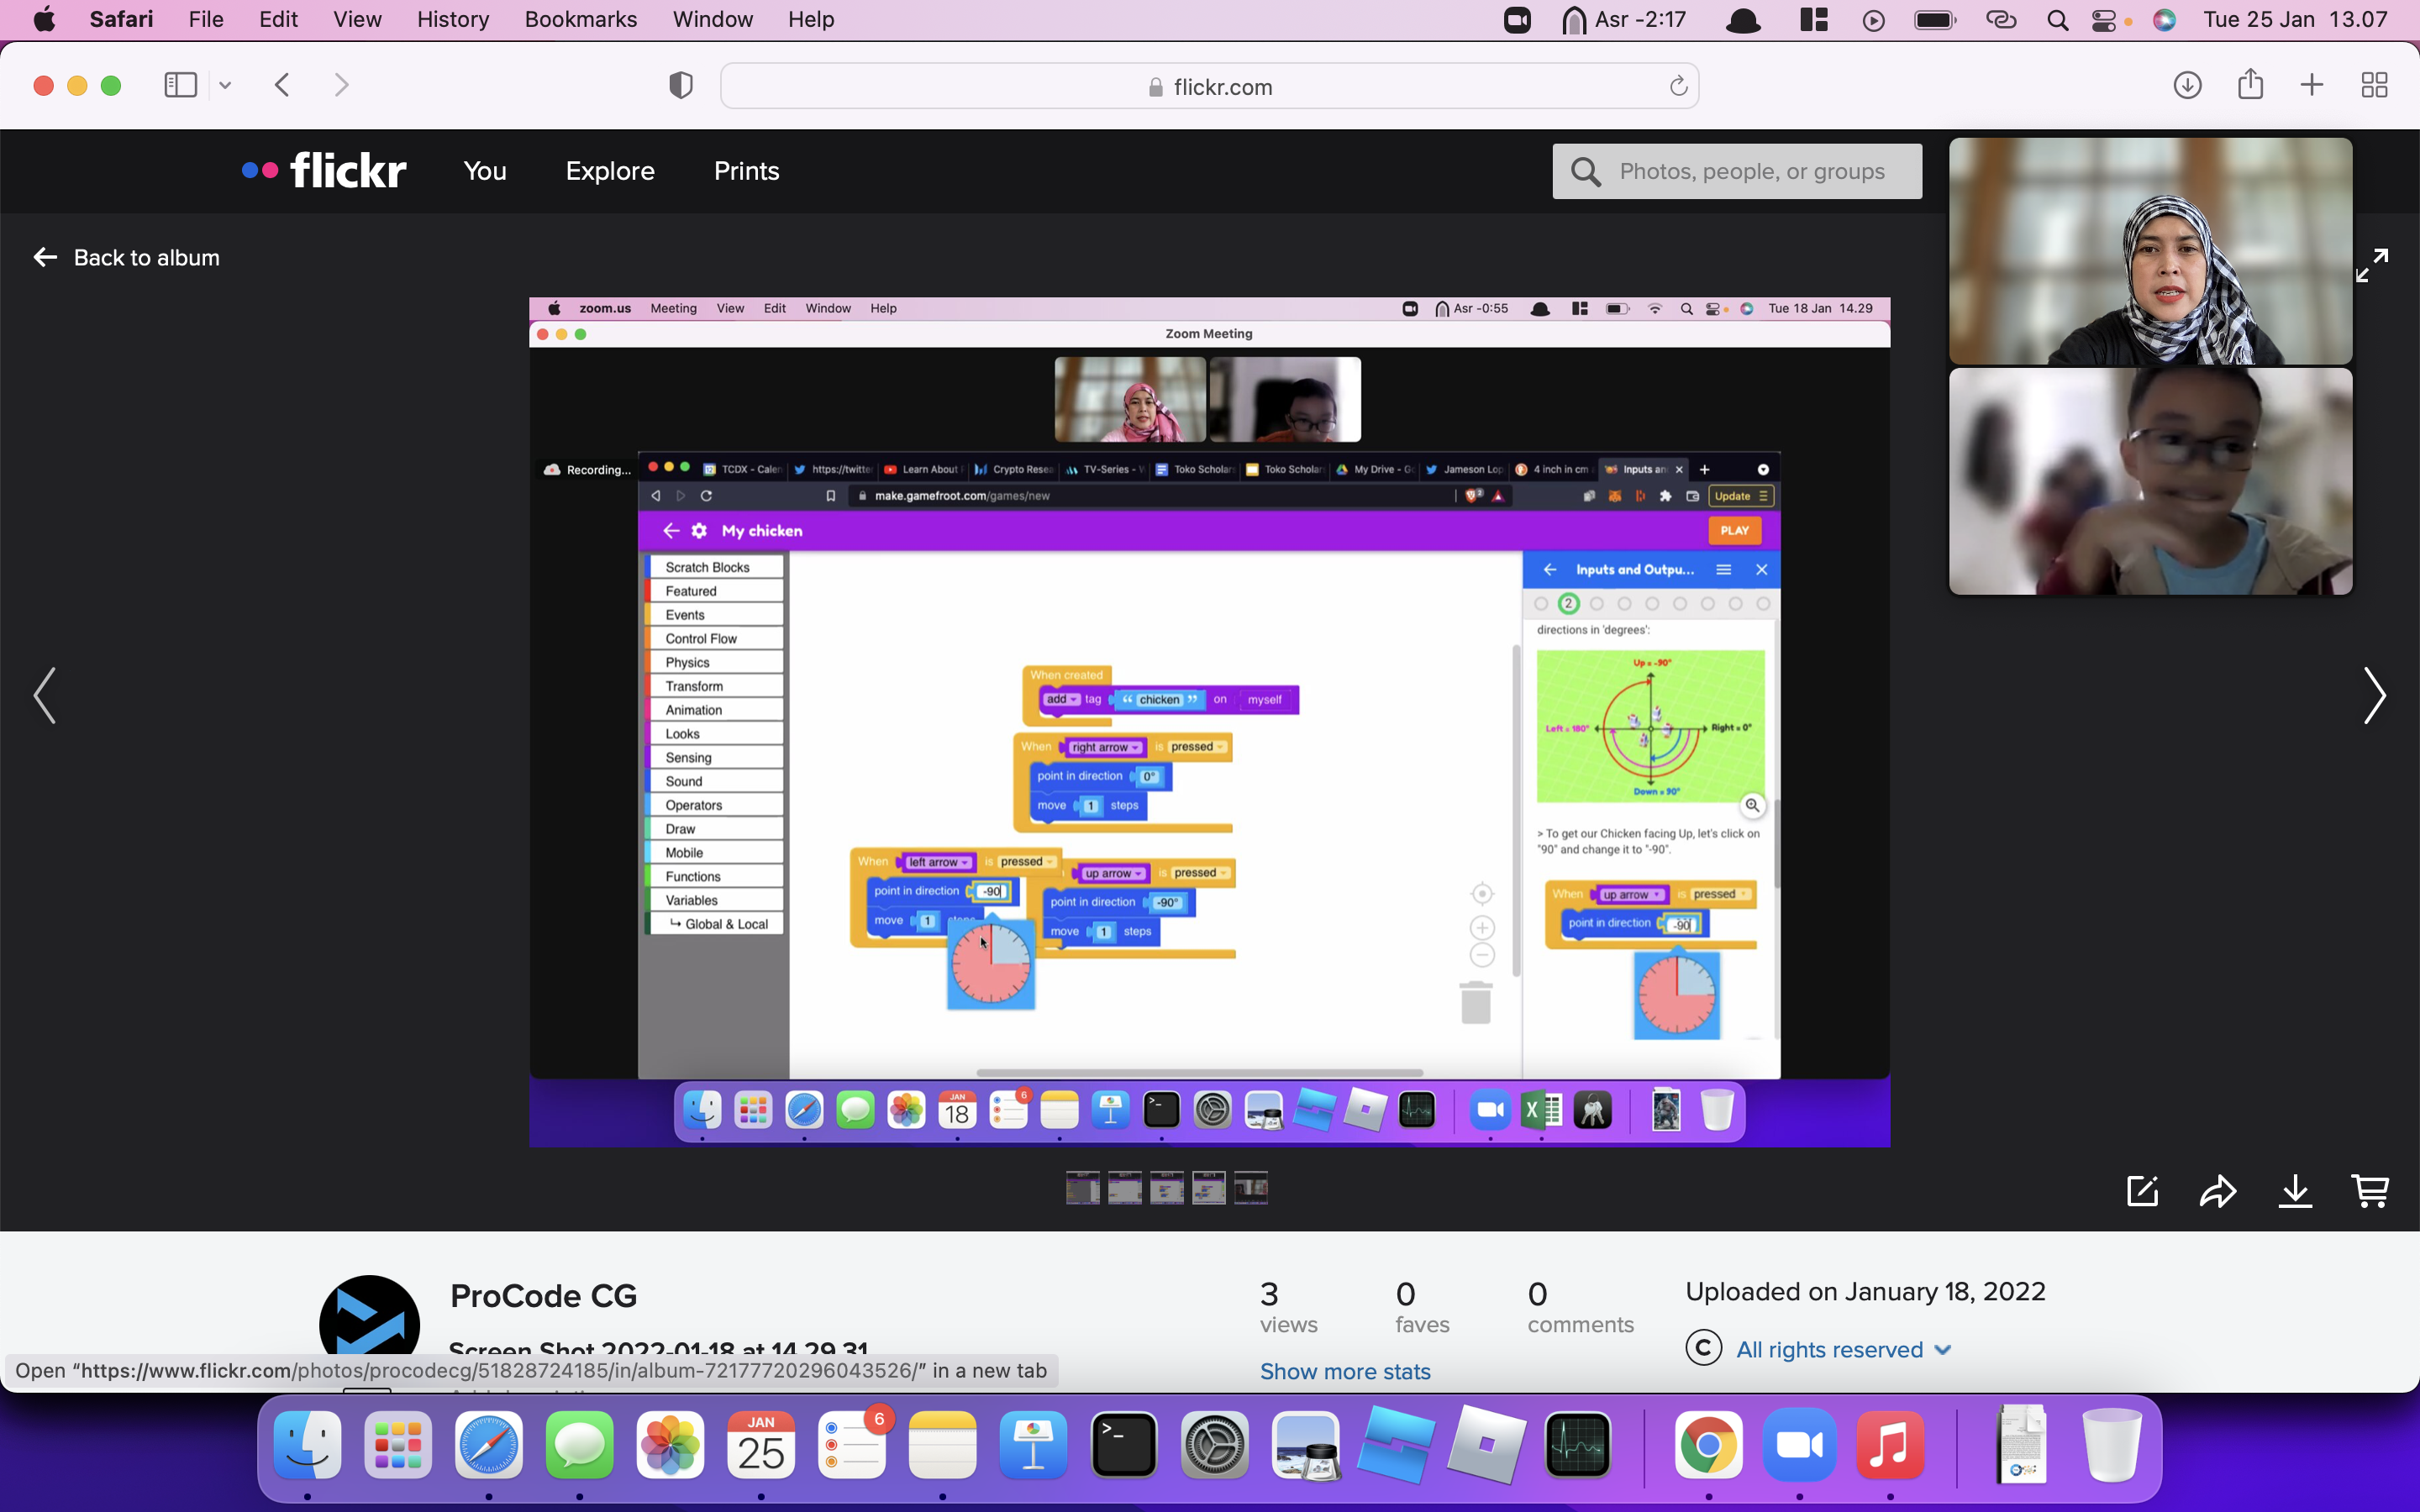Open the Bookmarks menu

[x=580, y=19]
